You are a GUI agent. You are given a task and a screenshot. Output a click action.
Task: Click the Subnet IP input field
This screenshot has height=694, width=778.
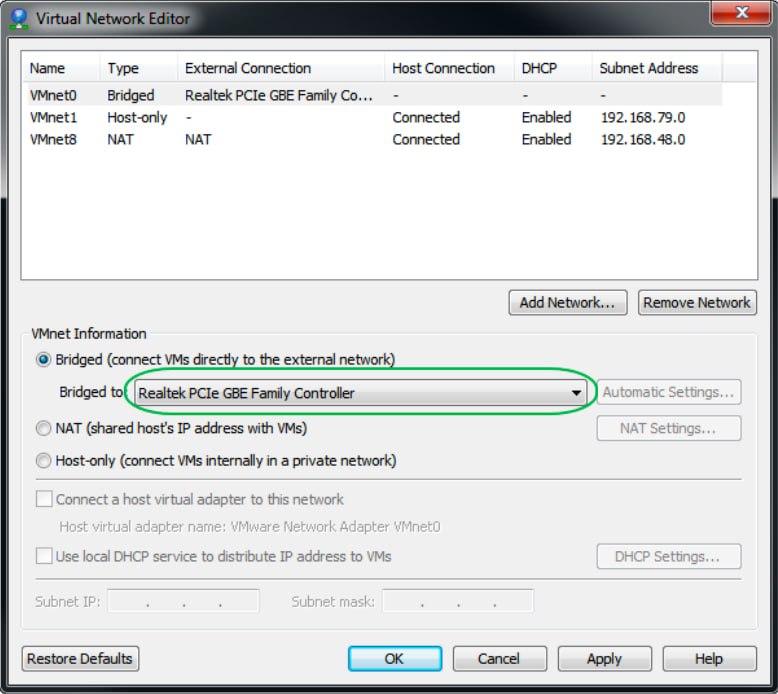pyautogui.click(x=184, y=601)
